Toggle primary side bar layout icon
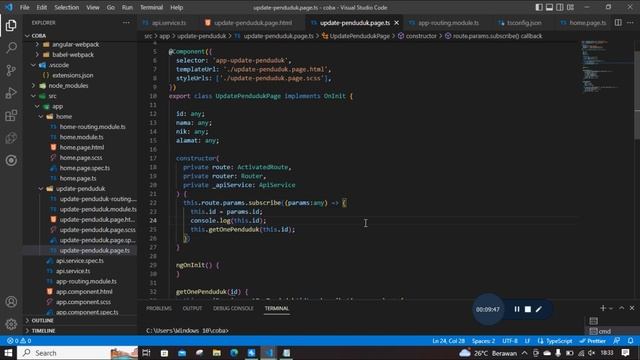This screenshot has width=640, height=360. tap(539, 7)
